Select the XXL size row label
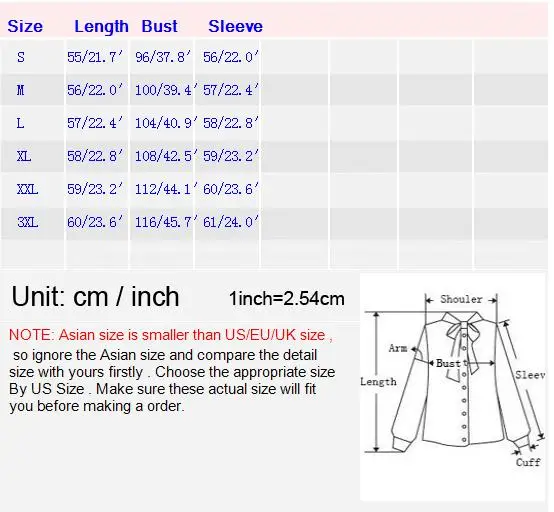The width and height of the screenshot is (554, 512). click(27, 189)
